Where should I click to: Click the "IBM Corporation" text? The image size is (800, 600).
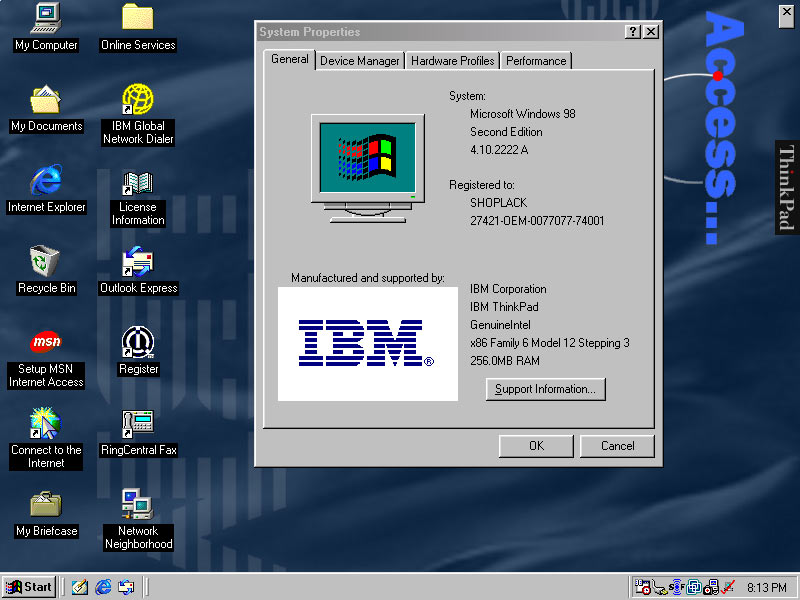click(508, 289)
